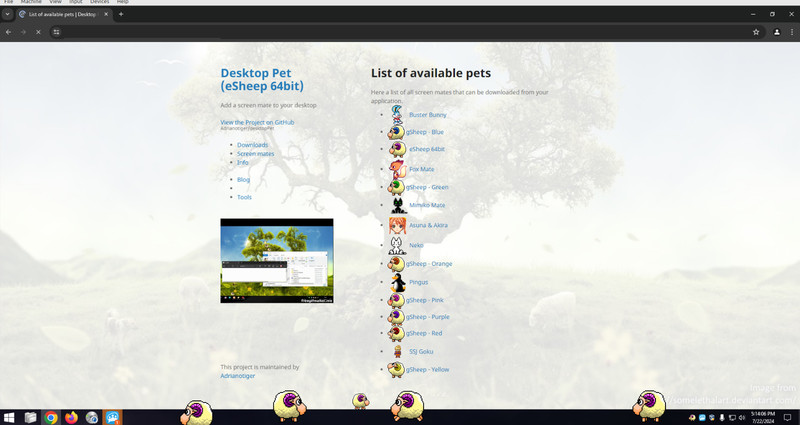Go to the Screen mates page
This screenshot has height=425, width=800.
click(256, 154)
